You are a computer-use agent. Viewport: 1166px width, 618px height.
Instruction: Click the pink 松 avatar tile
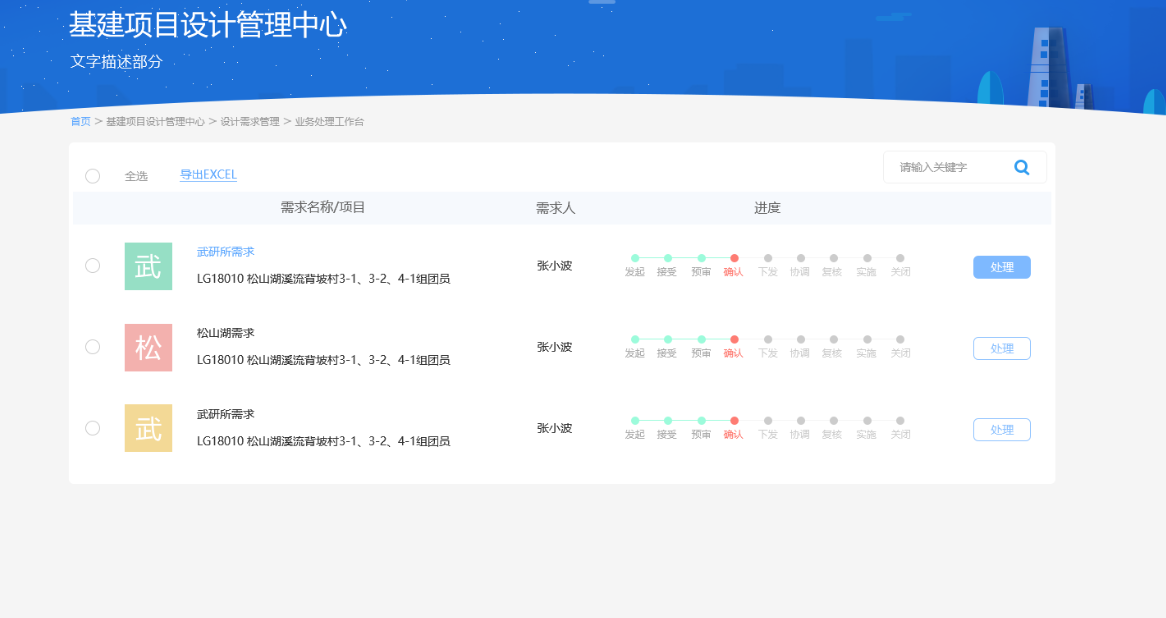tap(148, 347)
